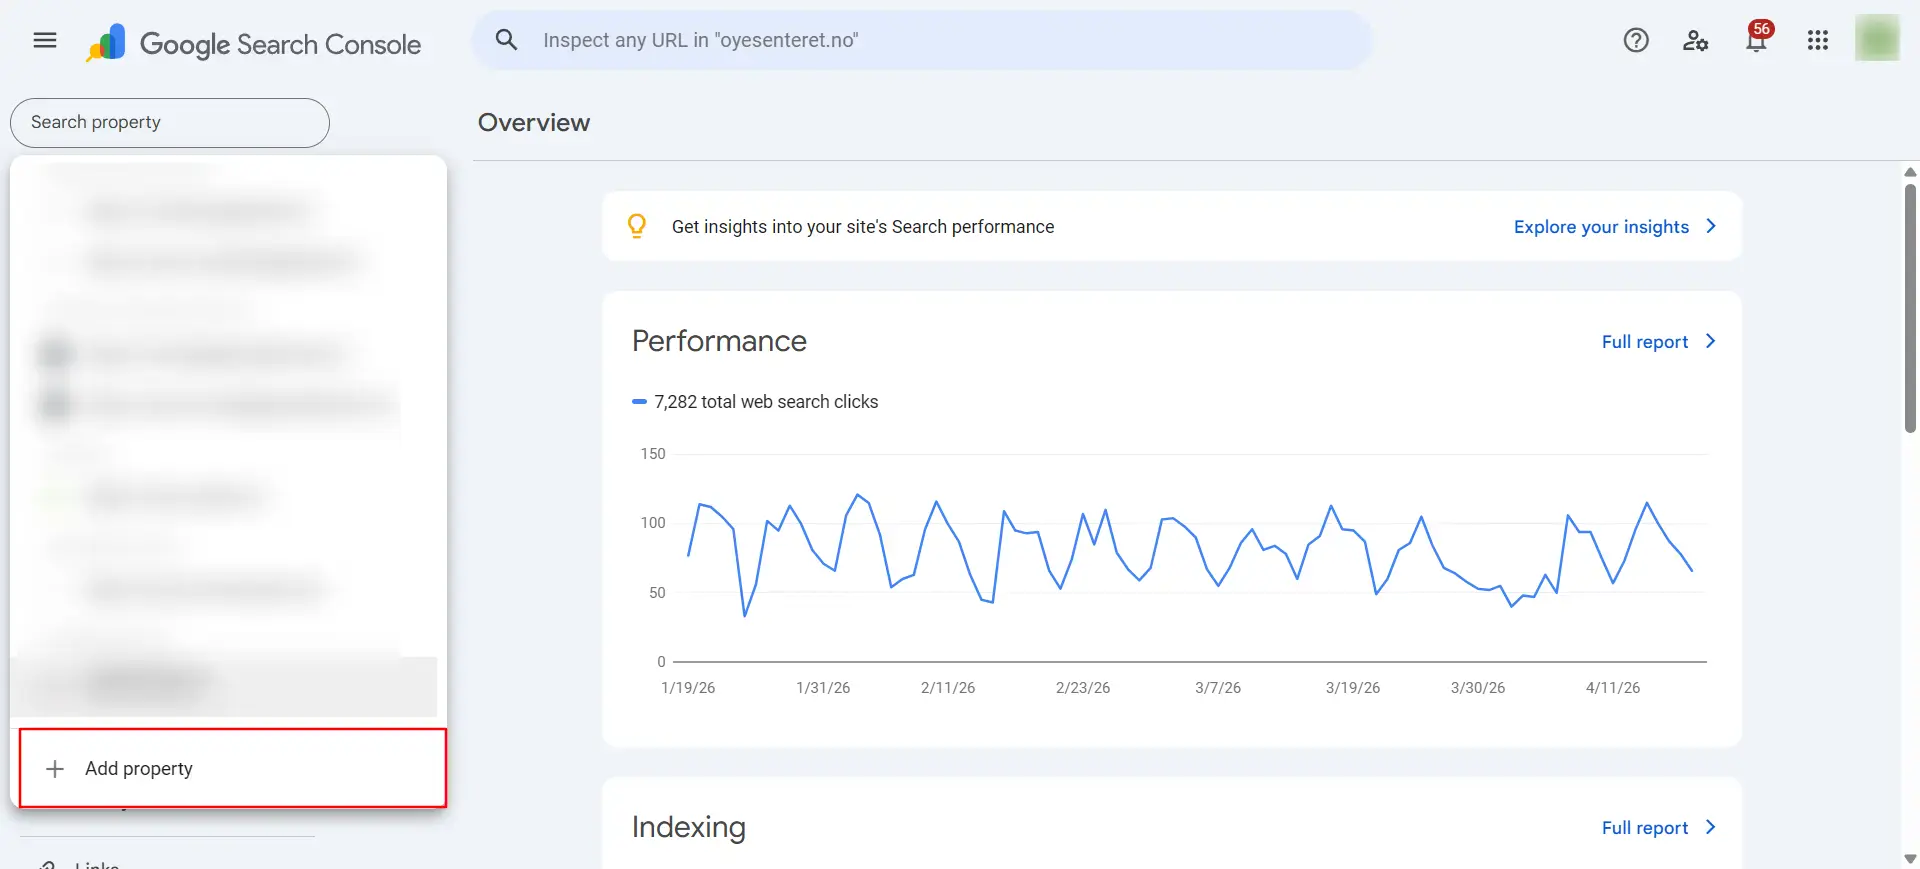Open the Google apps grid
The image size is (1920, 869).
[x=1817, y=40]
